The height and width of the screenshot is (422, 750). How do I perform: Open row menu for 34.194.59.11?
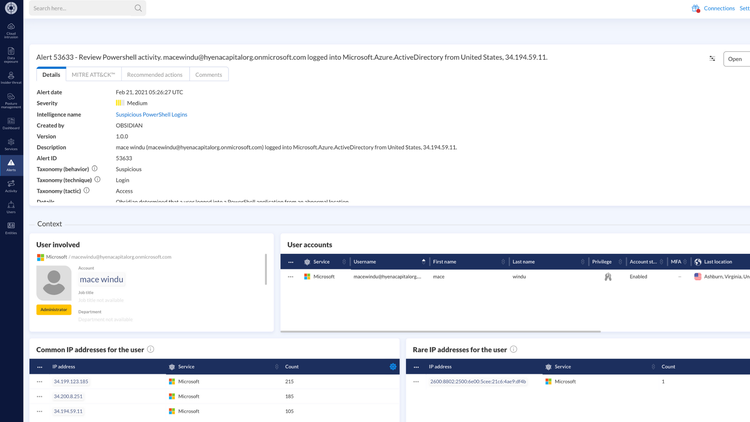pyautogui.click(x=40, y=411)
